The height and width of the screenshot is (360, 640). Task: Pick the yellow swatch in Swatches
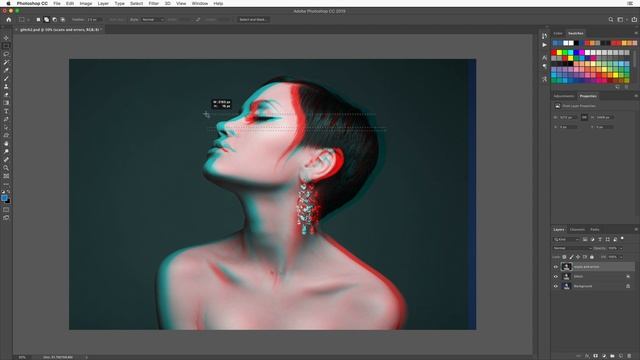(559, 53)
